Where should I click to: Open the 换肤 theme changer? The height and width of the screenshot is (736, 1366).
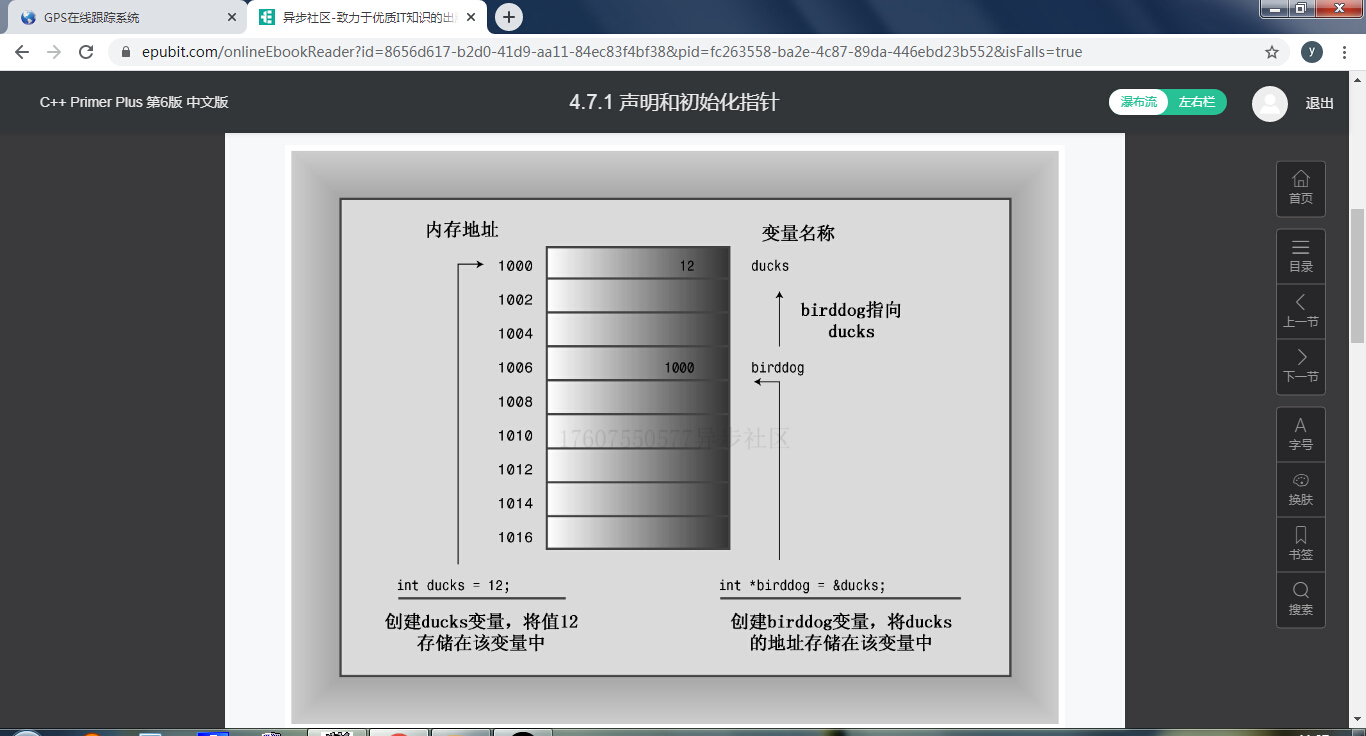click(1300, 488)
